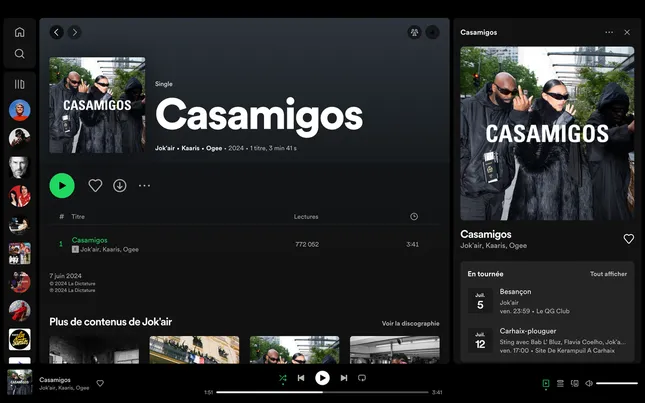This screenshot has width=645, height=403.
Task: Click Tout afficher in En tournée
Action: pyautogui.click(x=608, y=274)
